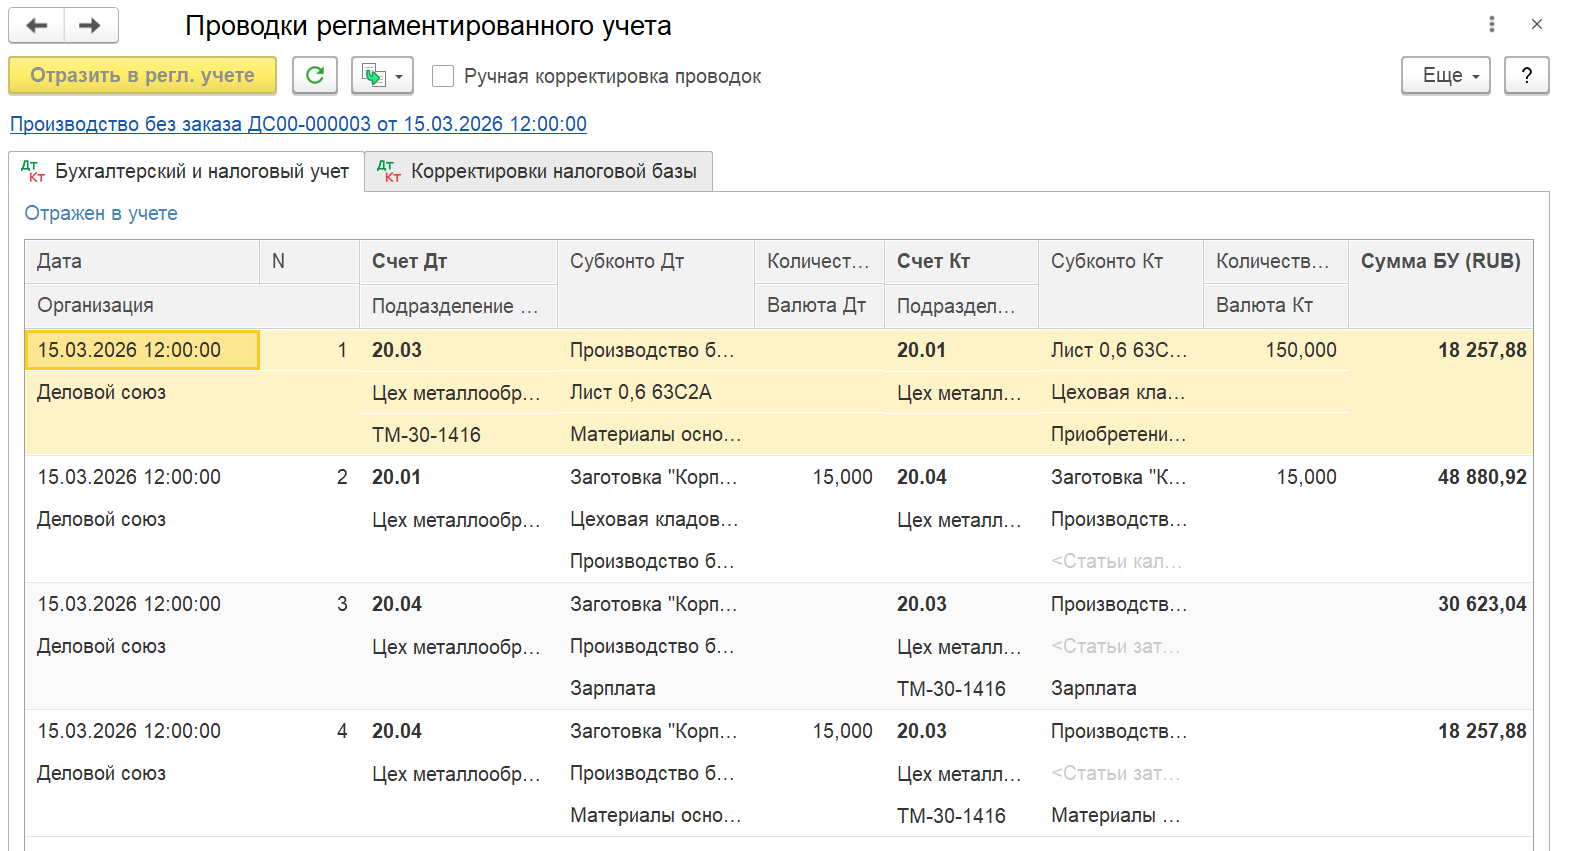Switch to Бухгалтерский и налоговый учет tab
The width and height of the screenshot is (1577, 851).
[x=186, y=171]
